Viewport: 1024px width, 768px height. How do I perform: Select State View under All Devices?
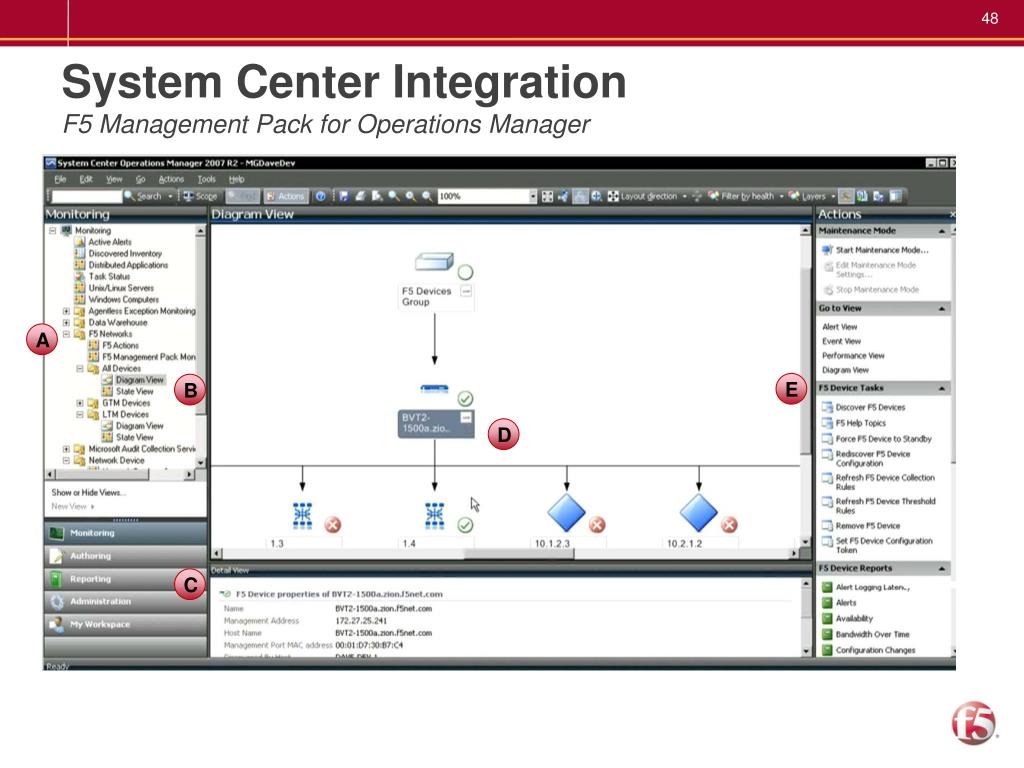pyautogui.click(x=135, y=391)
